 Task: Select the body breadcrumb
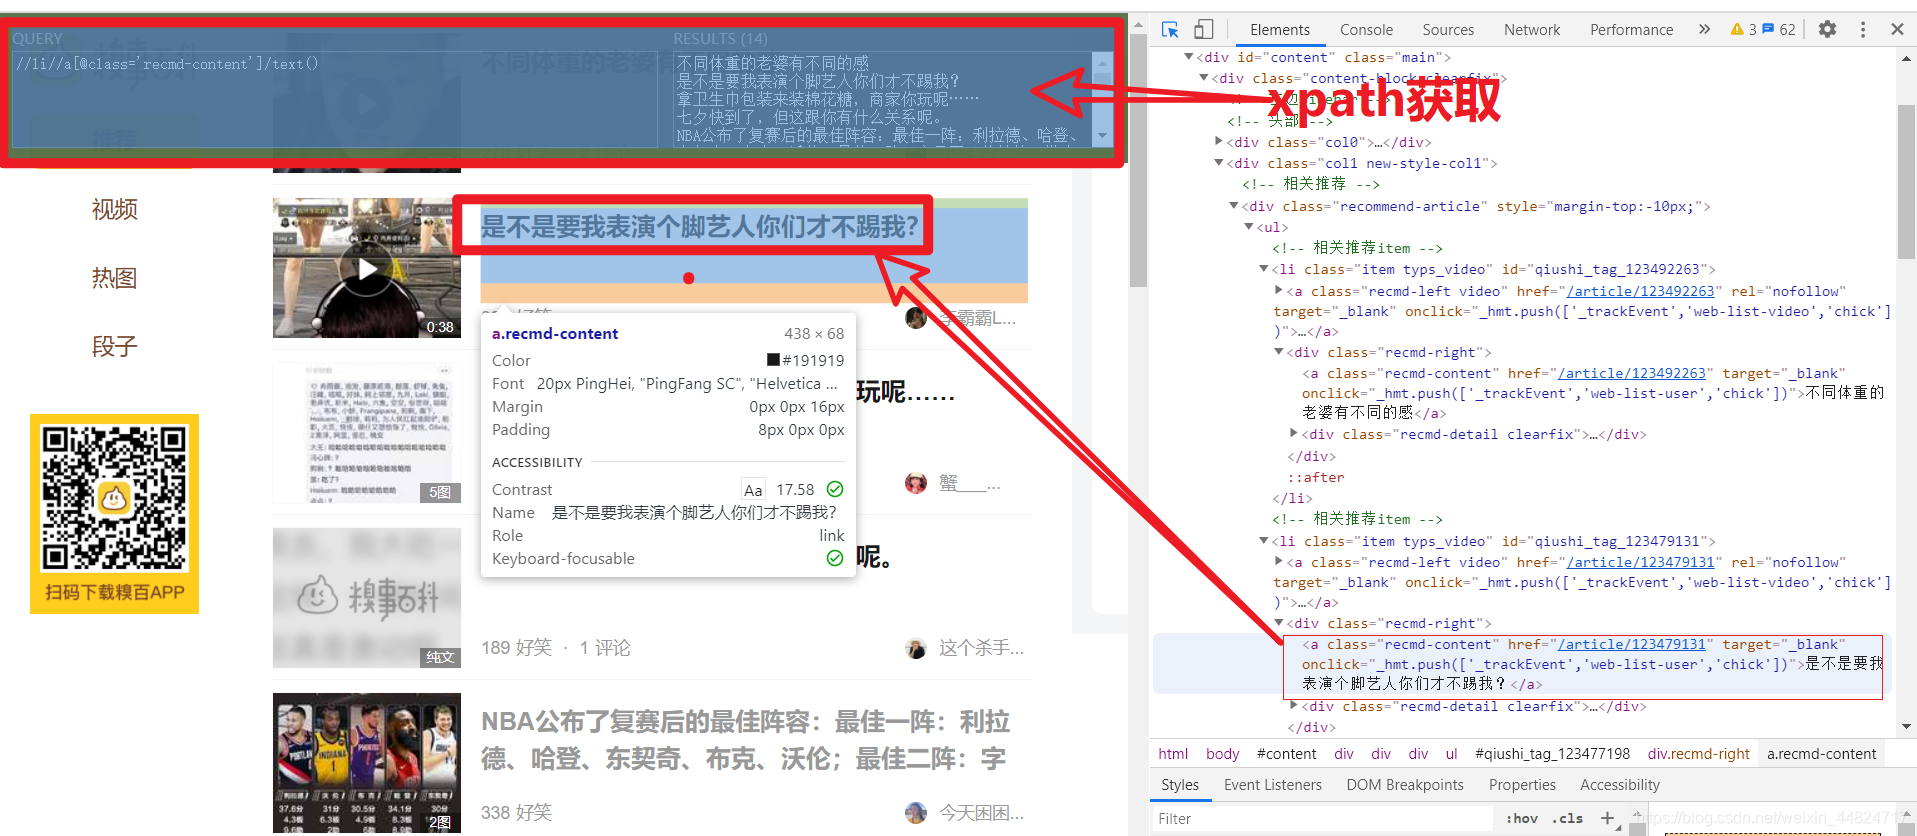click(x=1222, y=754)
